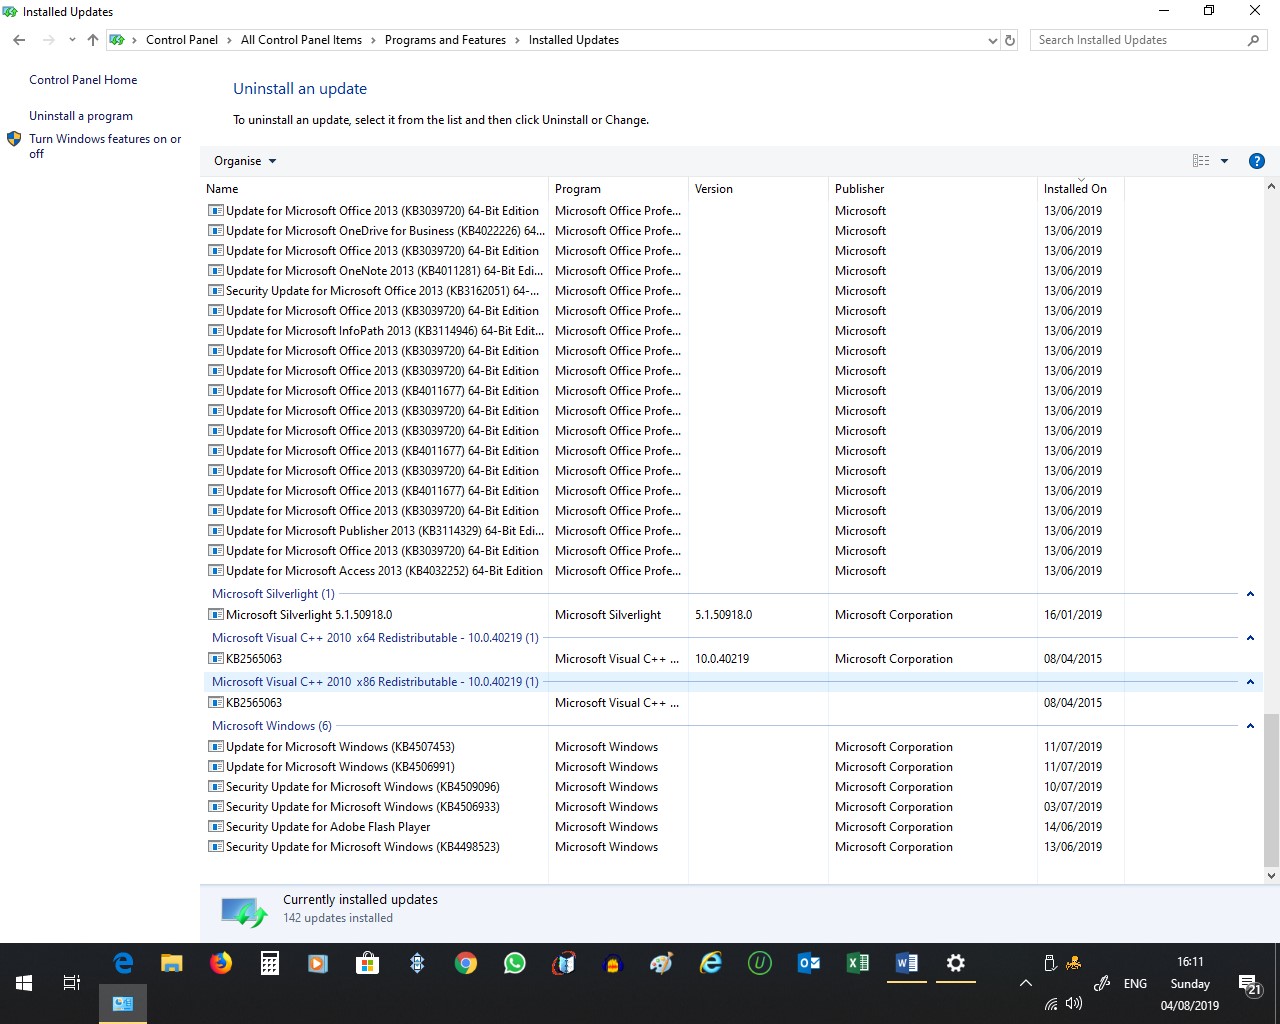Open the Control Panel Home link

[83, 80]
